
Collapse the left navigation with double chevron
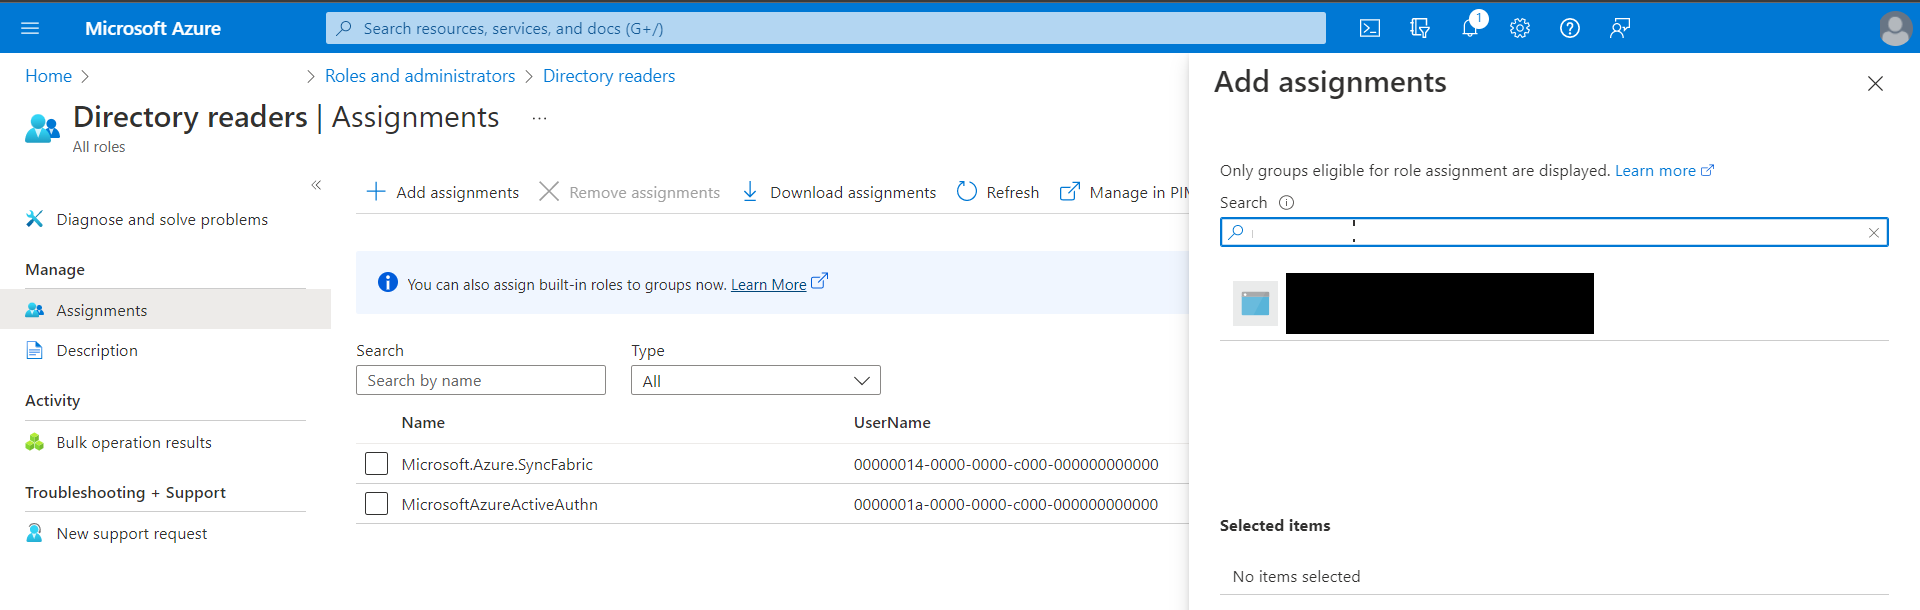coord(316,185)
